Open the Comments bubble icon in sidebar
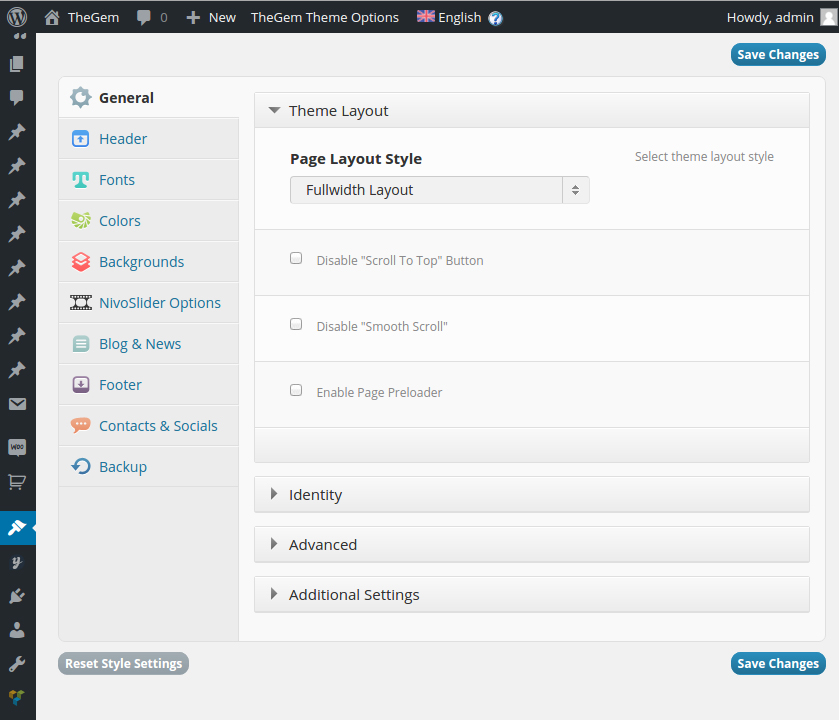The width and height of the screenshot is (839, 720). [x=17, y=98]
